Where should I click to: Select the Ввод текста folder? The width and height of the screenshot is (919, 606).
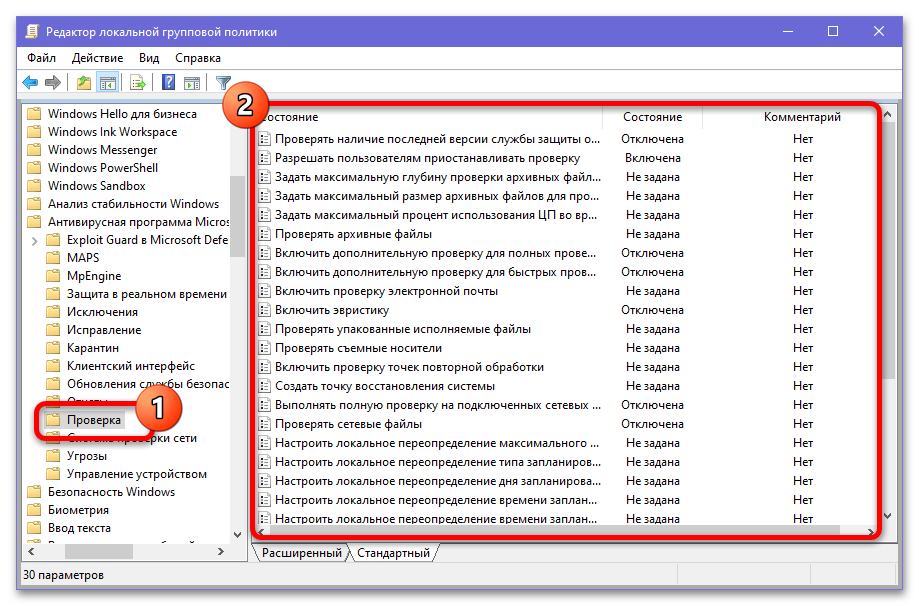point(79,528)
